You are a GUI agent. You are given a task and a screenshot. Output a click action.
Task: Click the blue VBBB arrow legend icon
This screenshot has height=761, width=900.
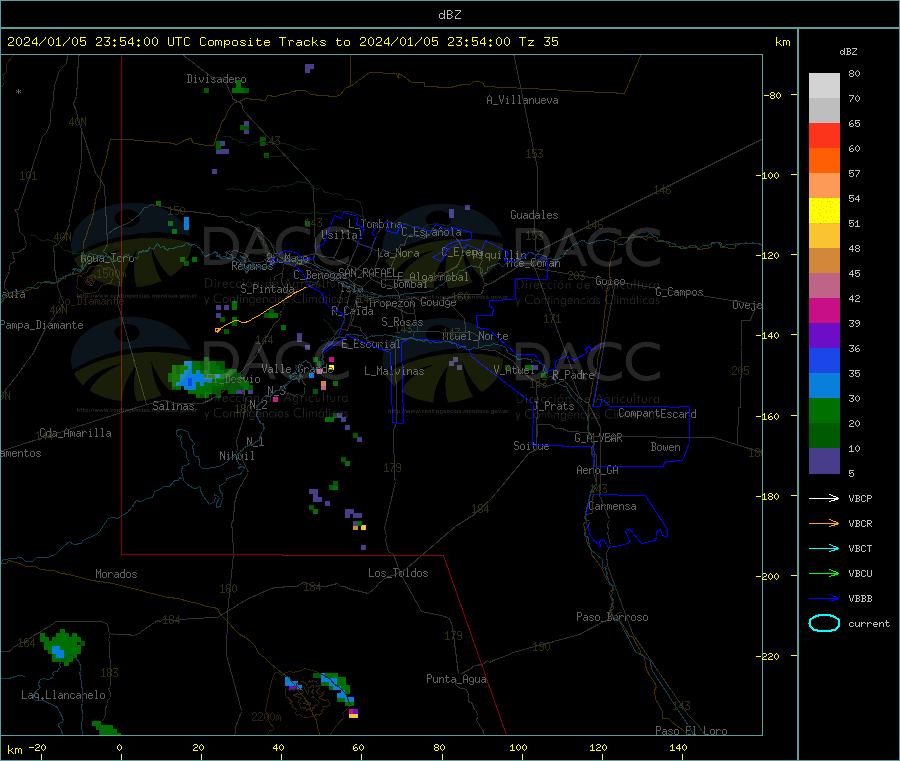click(x=824, y=599)
